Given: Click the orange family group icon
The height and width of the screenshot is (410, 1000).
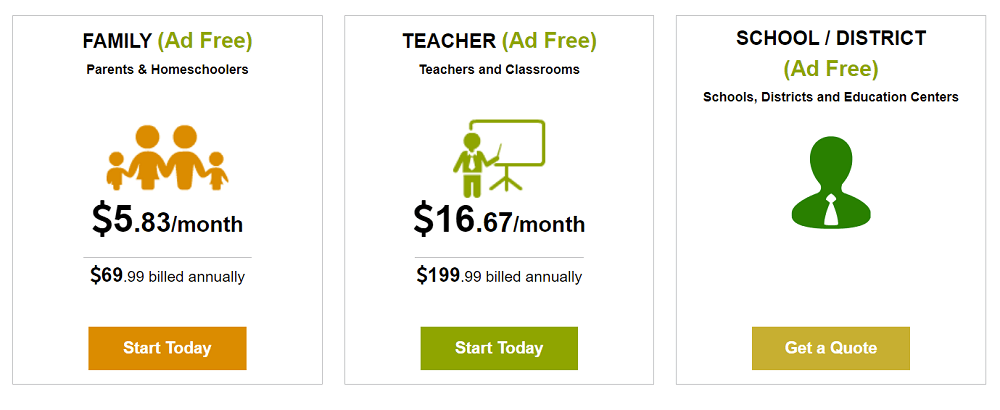Looking at the screenshot, I should [167, 158].
